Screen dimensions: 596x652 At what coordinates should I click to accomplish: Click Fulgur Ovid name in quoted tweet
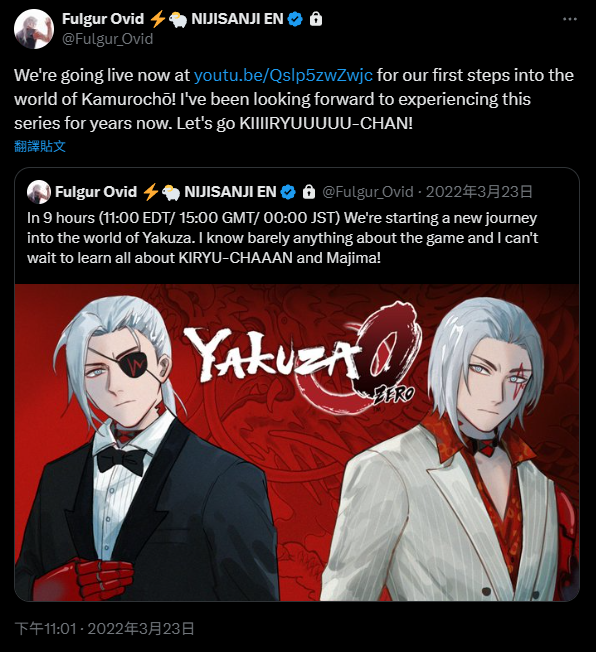point(96,192)
